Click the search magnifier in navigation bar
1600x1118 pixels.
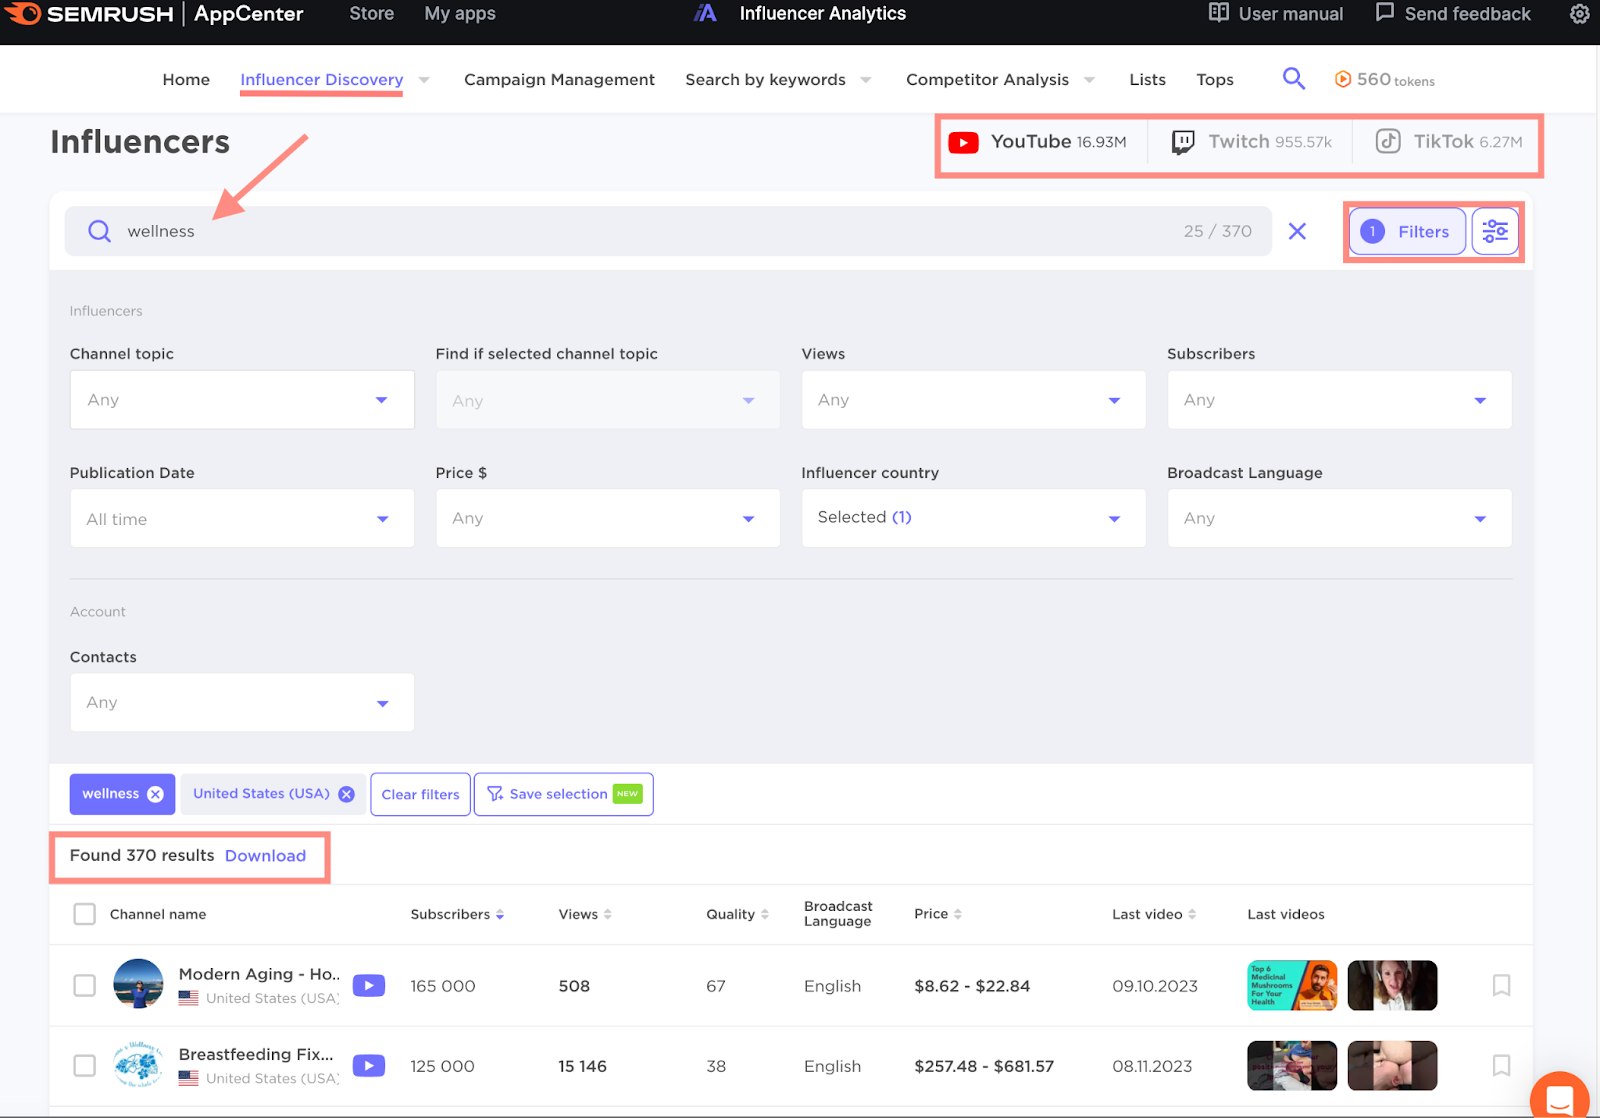[1293, 78]
